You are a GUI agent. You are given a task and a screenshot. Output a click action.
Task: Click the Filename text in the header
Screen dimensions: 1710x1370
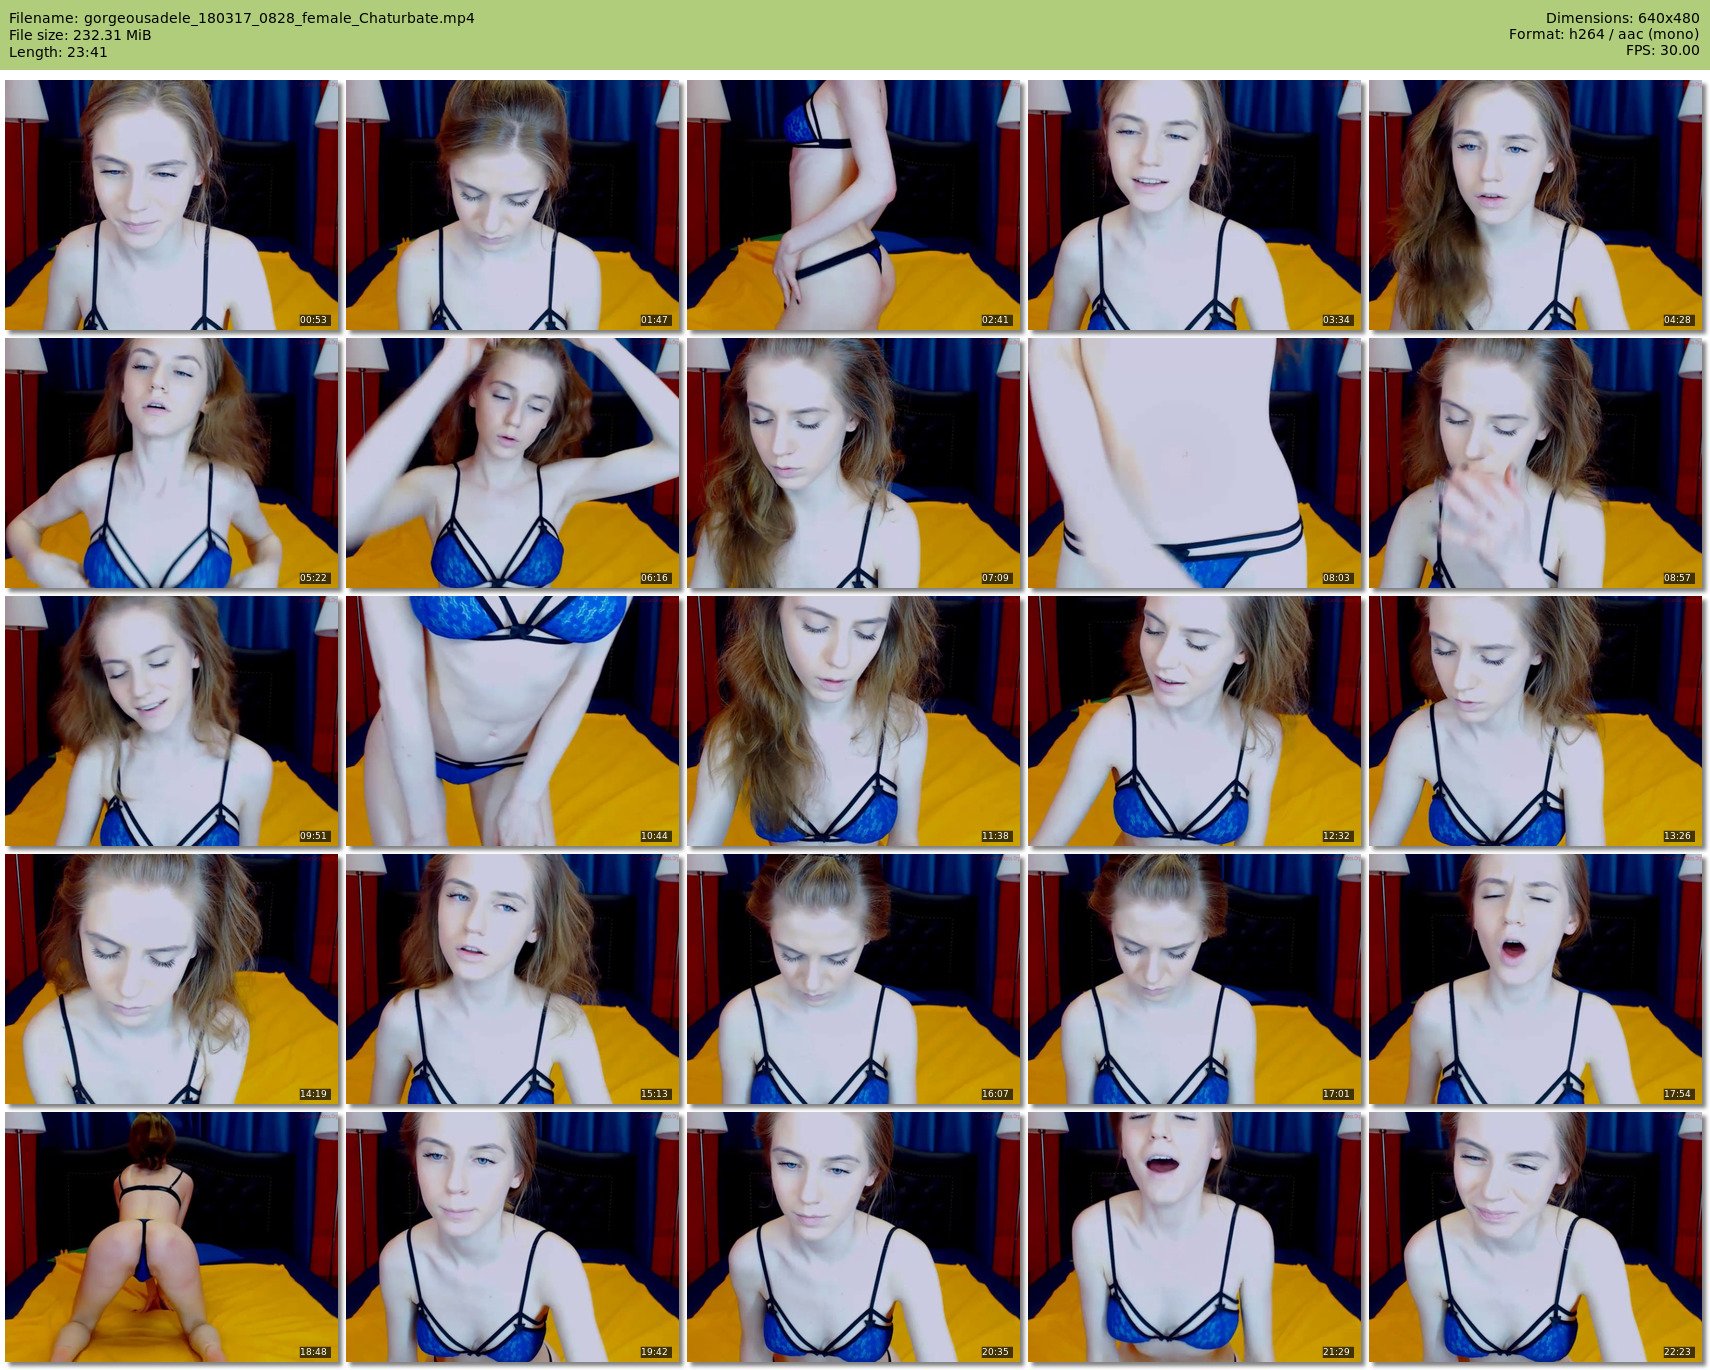[241, 18]
